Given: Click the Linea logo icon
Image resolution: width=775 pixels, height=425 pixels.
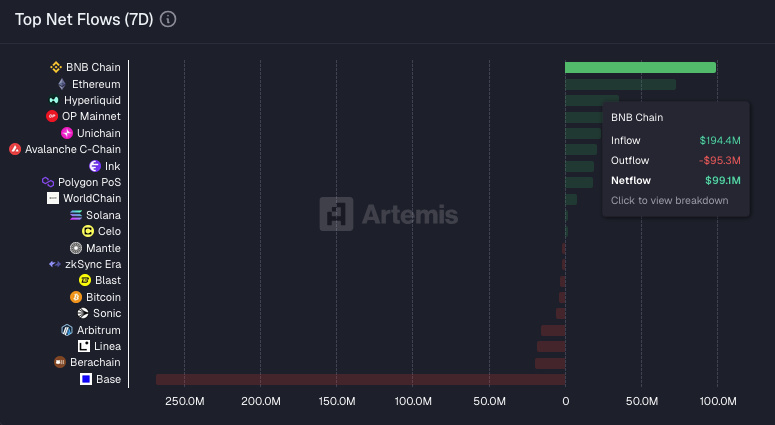Looking at the screenshot, I should pos(84,346).
